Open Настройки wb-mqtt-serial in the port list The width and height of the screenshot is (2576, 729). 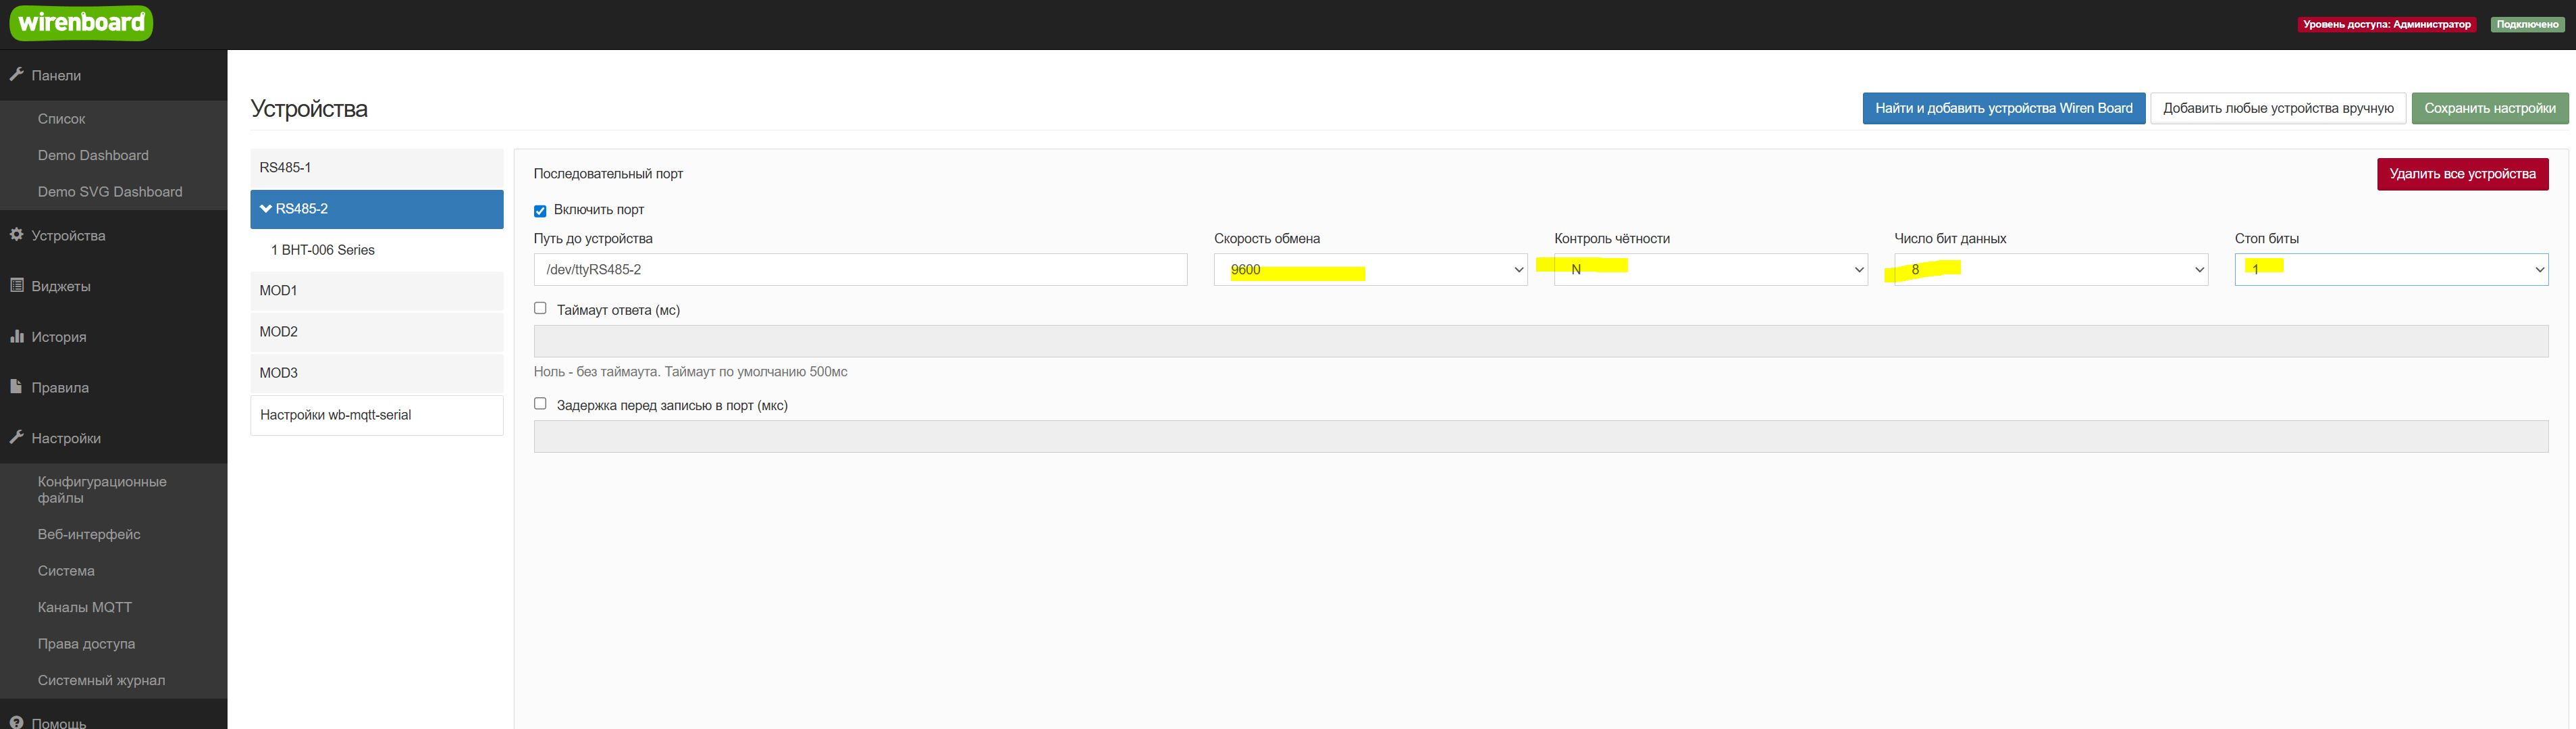376,415
